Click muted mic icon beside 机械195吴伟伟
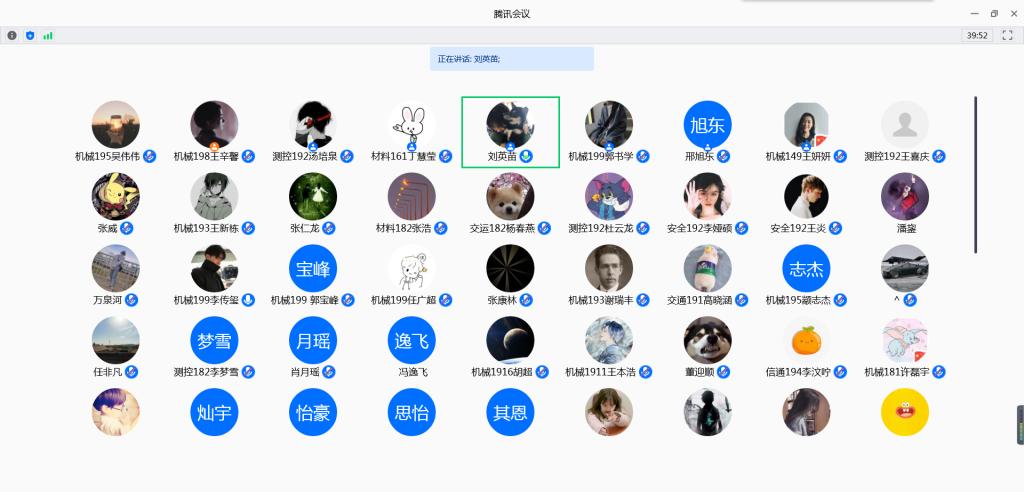This screenshot has width=1024, height=492. pyautogui.click(x=150, y=156)
